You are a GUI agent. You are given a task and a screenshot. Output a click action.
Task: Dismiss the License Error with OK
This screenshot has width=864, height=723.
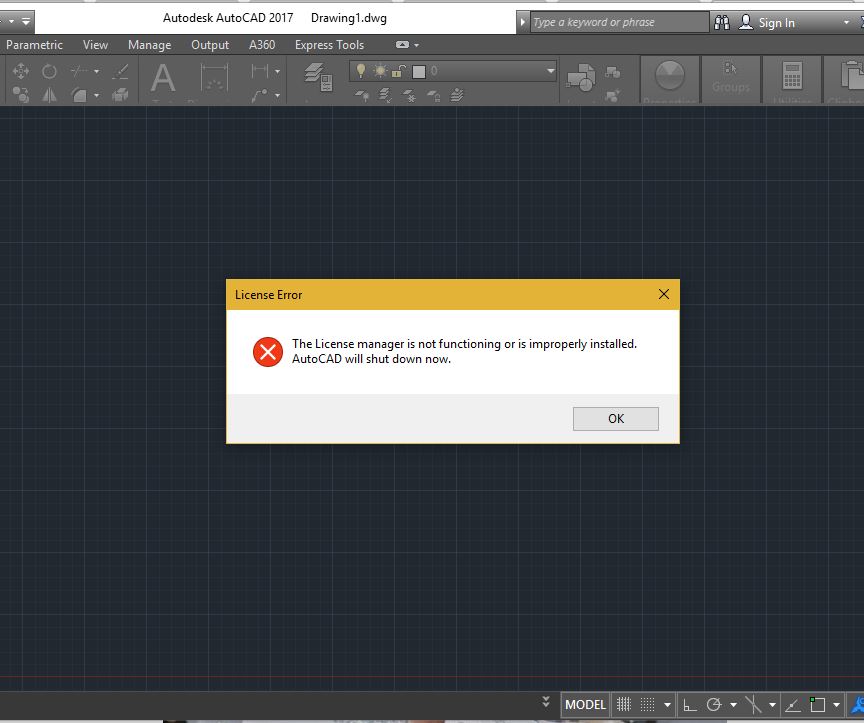615,418
